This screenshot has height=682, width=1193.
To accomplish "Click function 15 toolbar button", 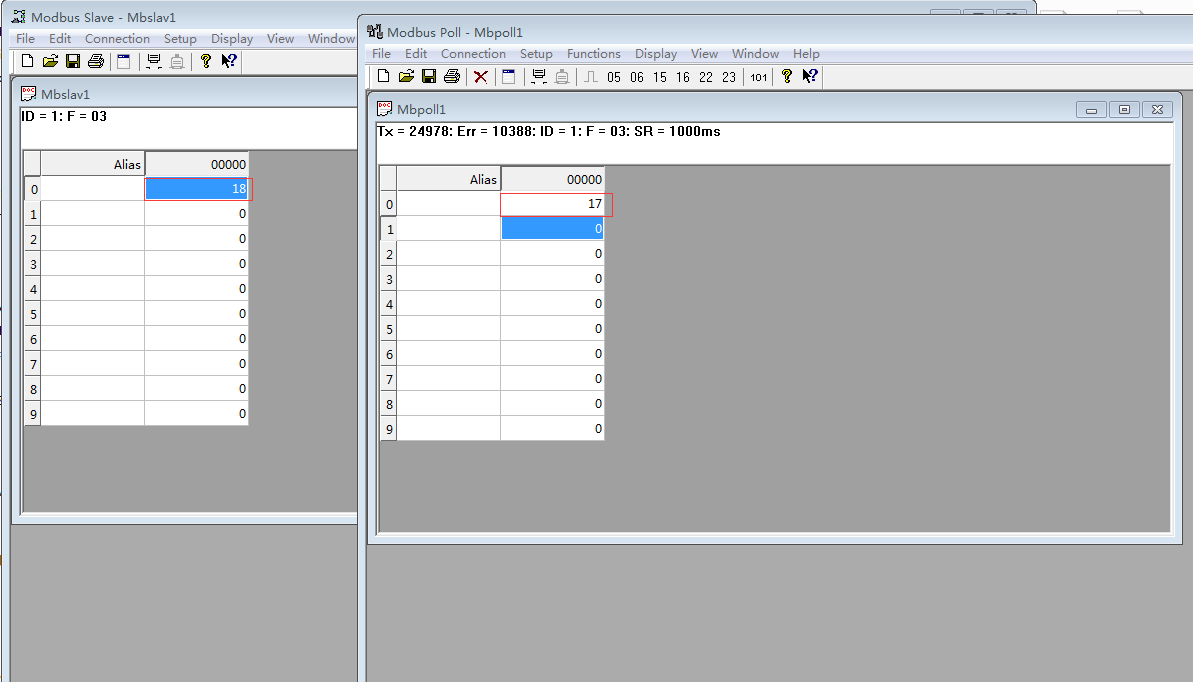I will click(x=660, y=77).
